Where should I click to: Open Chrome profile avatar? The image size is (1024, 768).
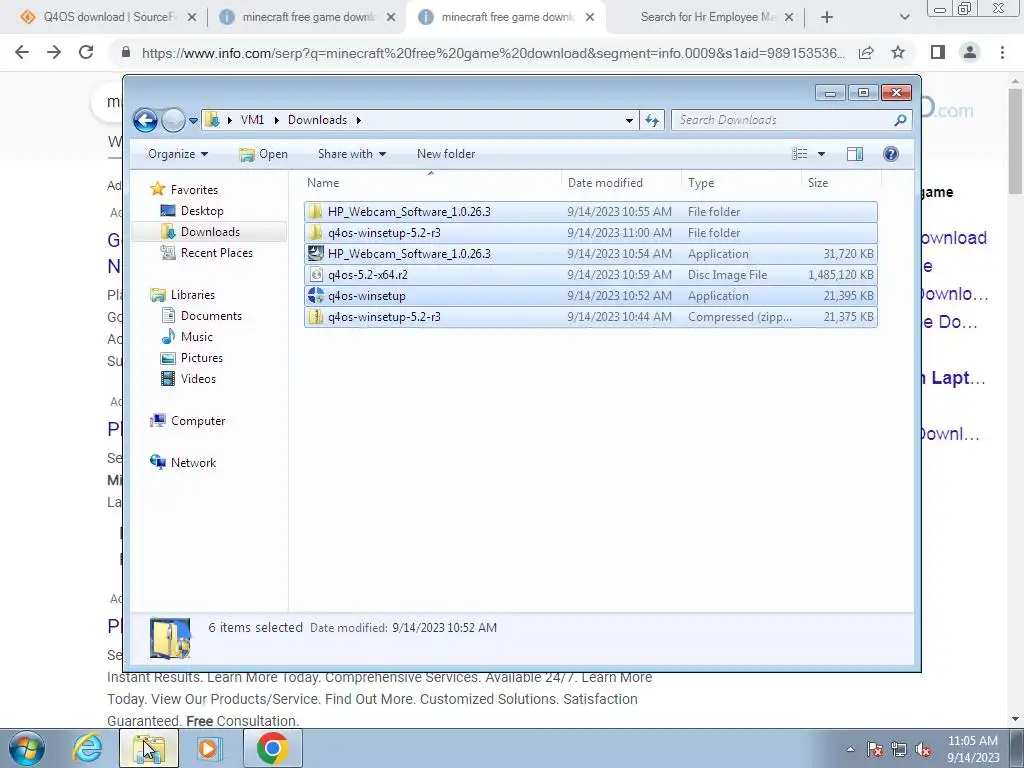[x=970, y=52]
